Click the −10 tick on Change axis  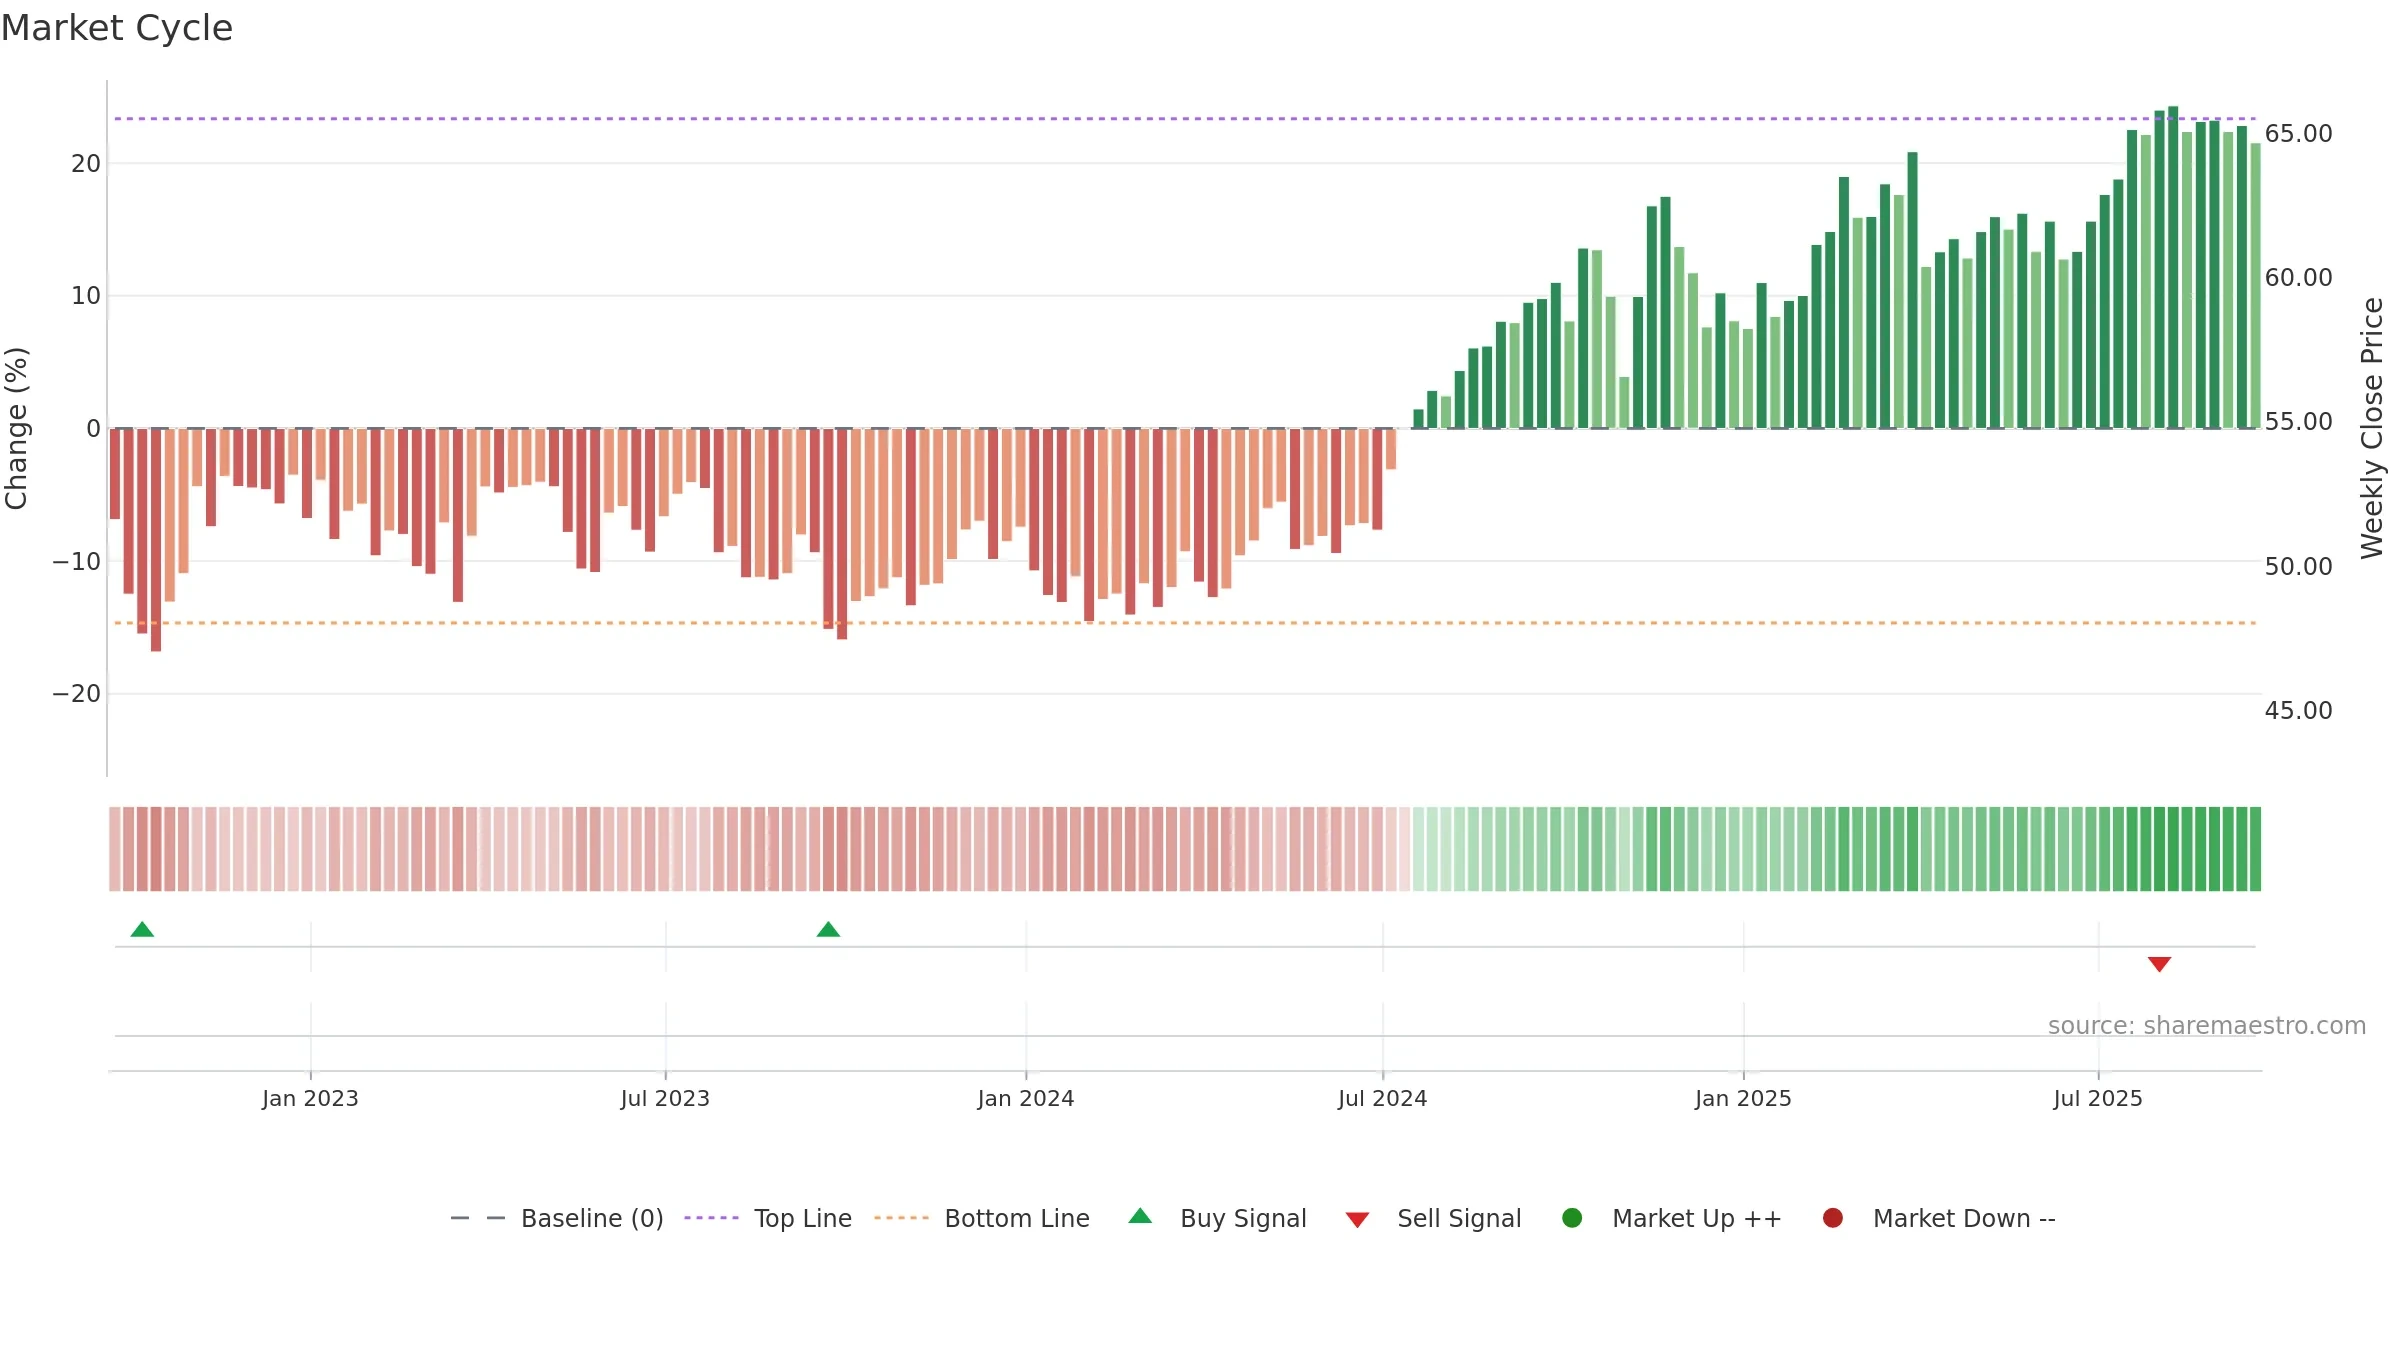[x=77, y=561]
